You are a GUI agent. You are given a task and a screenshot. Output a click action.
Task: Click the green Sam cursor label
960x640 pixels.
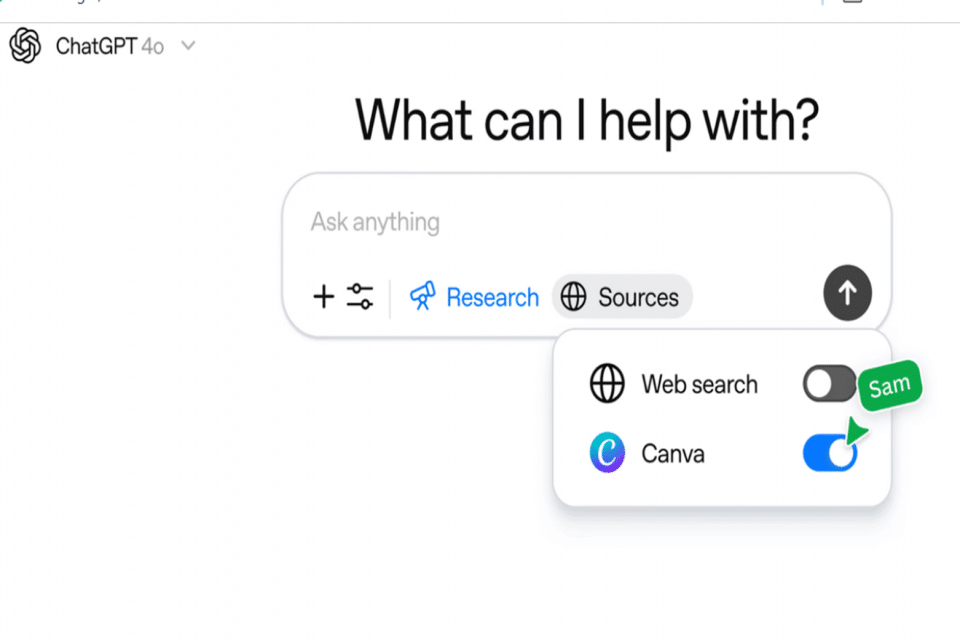[889, 387]
